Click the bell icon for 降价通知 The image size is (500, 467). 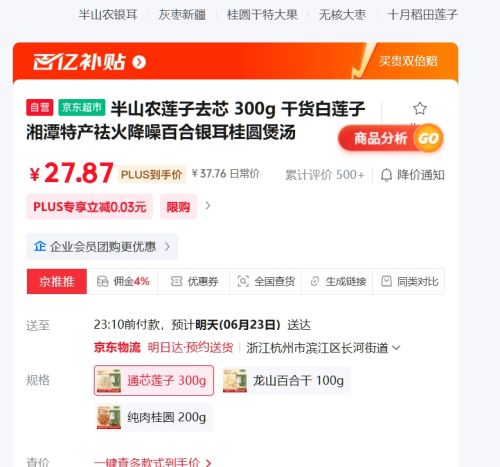click(x=386, y=175)
